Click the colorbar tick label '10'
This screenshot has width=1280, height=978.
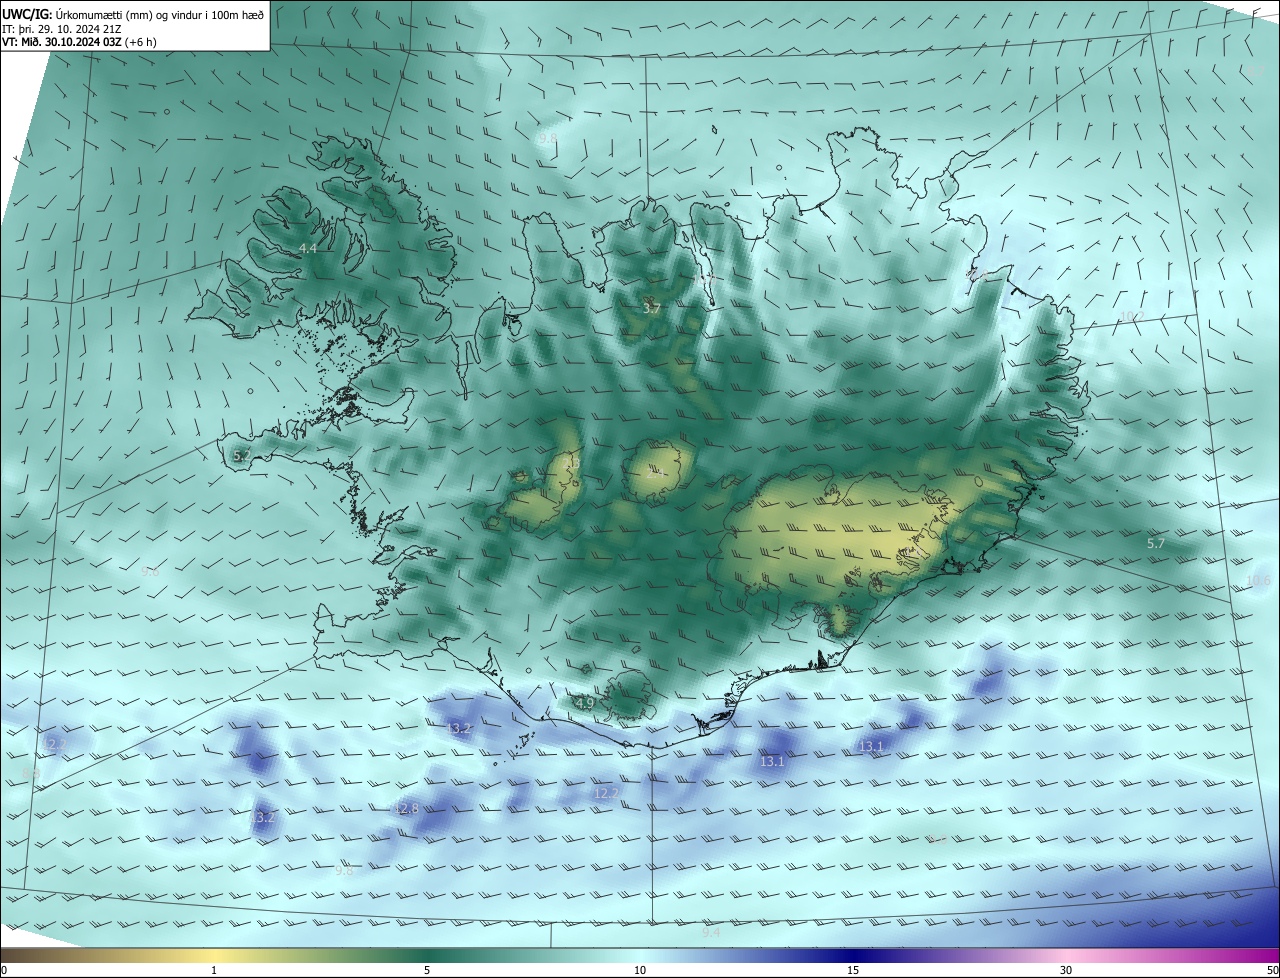(640, 970)
